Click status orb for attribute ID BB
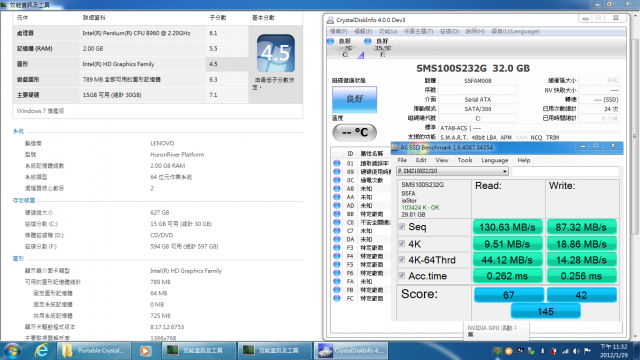Image resolution: width=640 pixels, height=360 pixels. pyautogui.click(x=337, y=214)
